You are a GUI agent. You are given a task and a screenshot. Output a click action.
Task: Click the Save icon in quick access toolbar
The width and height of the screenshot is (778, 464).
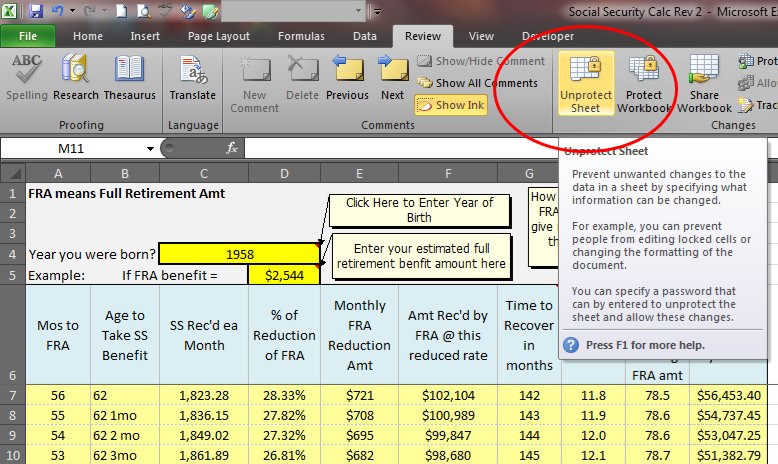click(x=35, y=11)
